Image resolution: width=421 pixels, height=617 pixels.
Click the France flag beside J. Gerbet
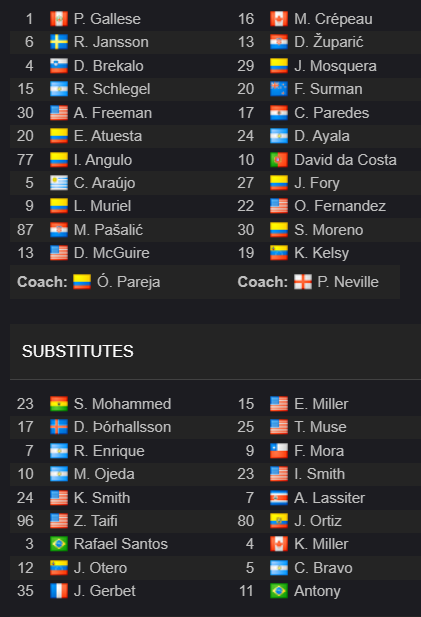pos(59,591)
